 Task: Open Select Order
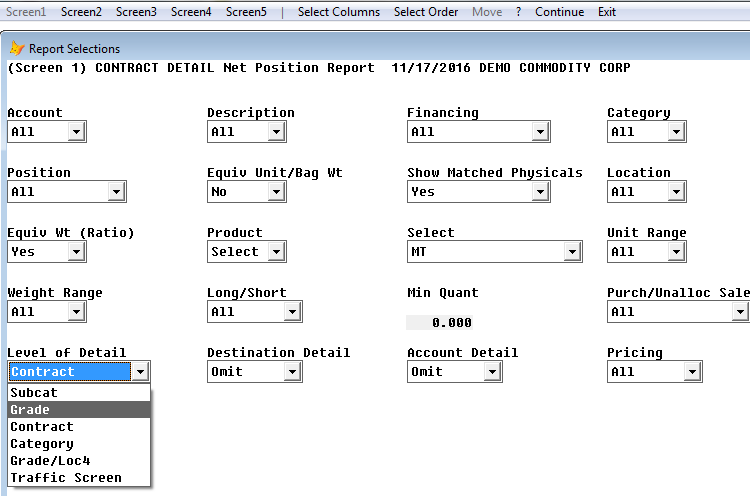pyautogui.click(x=426, y=12)
